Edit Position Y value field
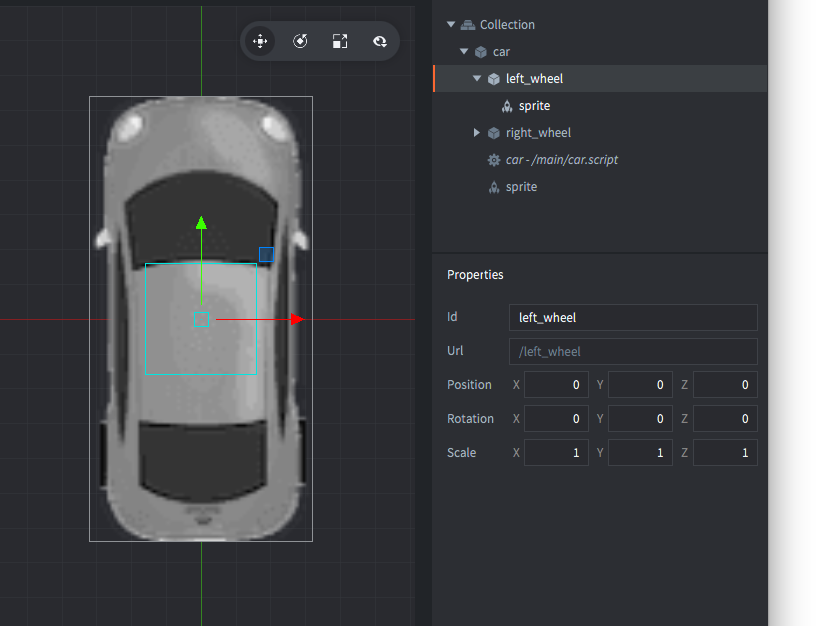The image size is (824, 626). coord(640,385)
